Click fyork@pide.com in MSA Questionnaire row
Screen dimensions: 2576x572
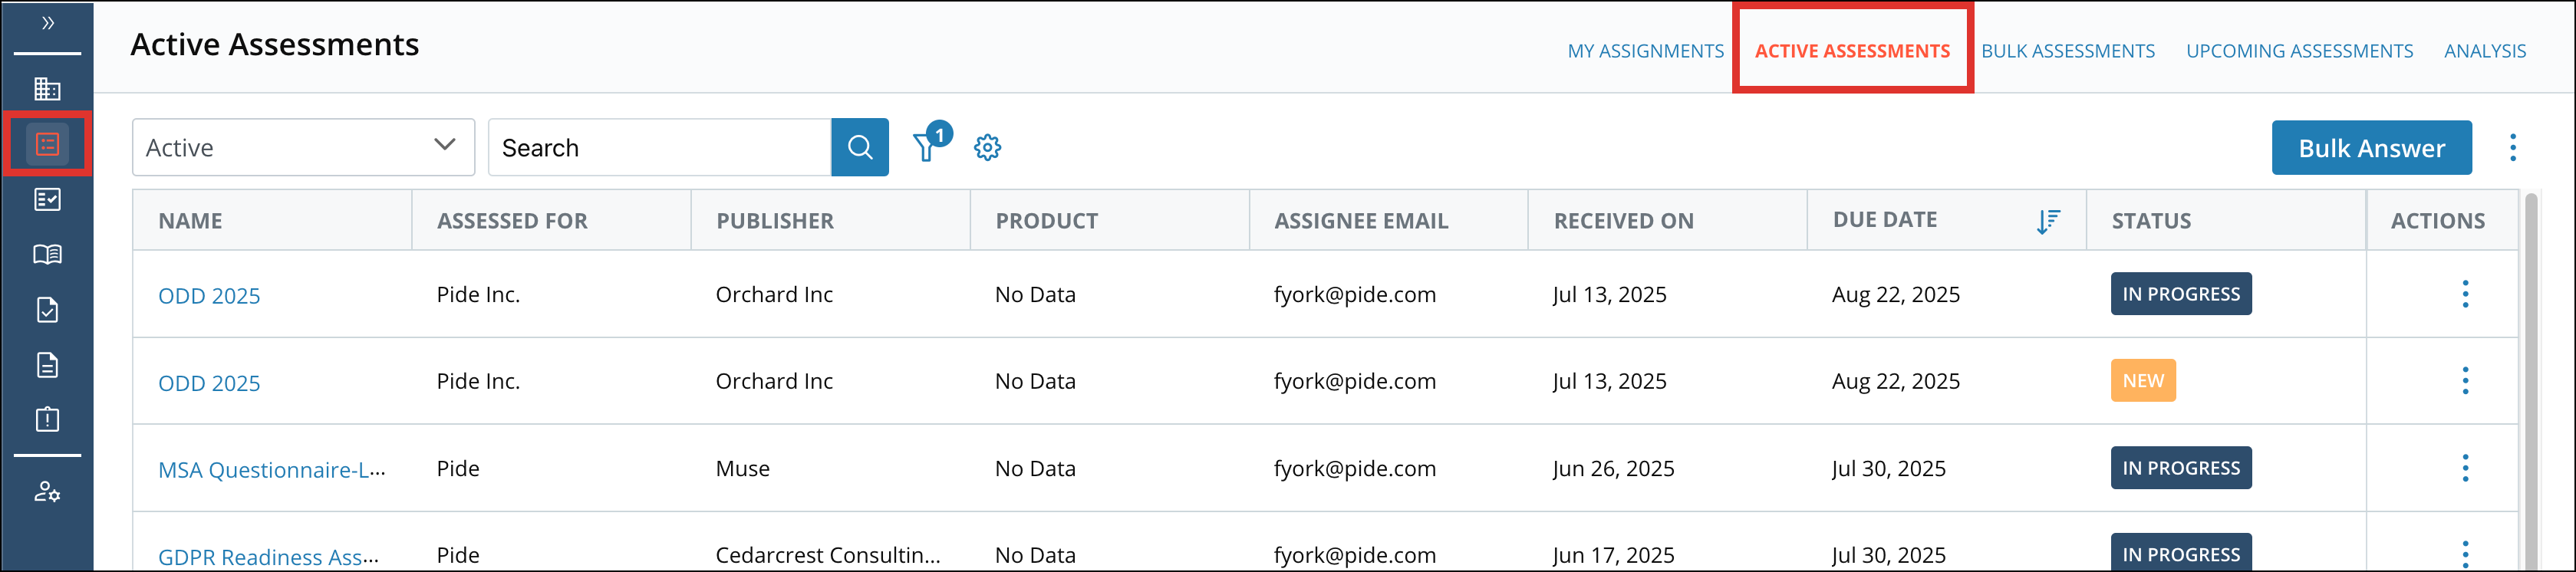1355,468
